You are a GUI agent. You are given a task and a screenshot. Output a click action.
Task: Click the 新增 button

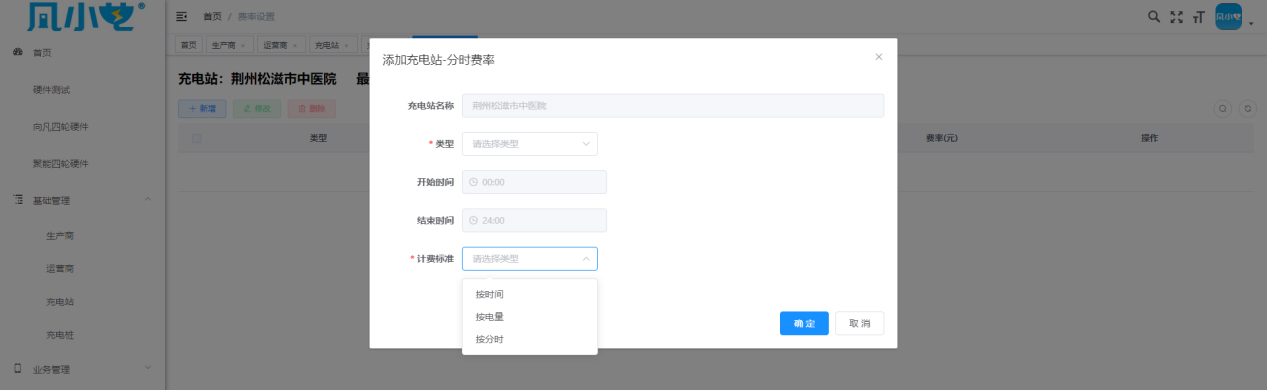click(x=202, y=108)
